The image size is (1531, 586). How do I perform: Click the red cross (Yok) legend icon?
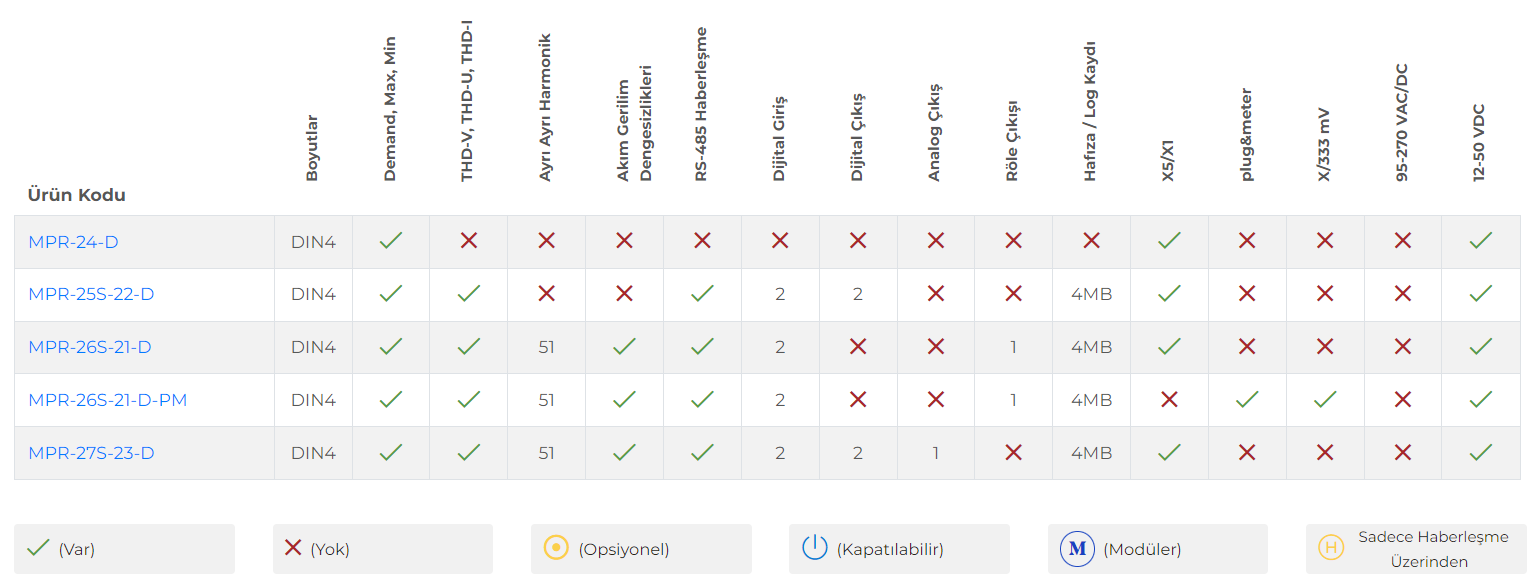pyautogui.click(x=293, y=548)
